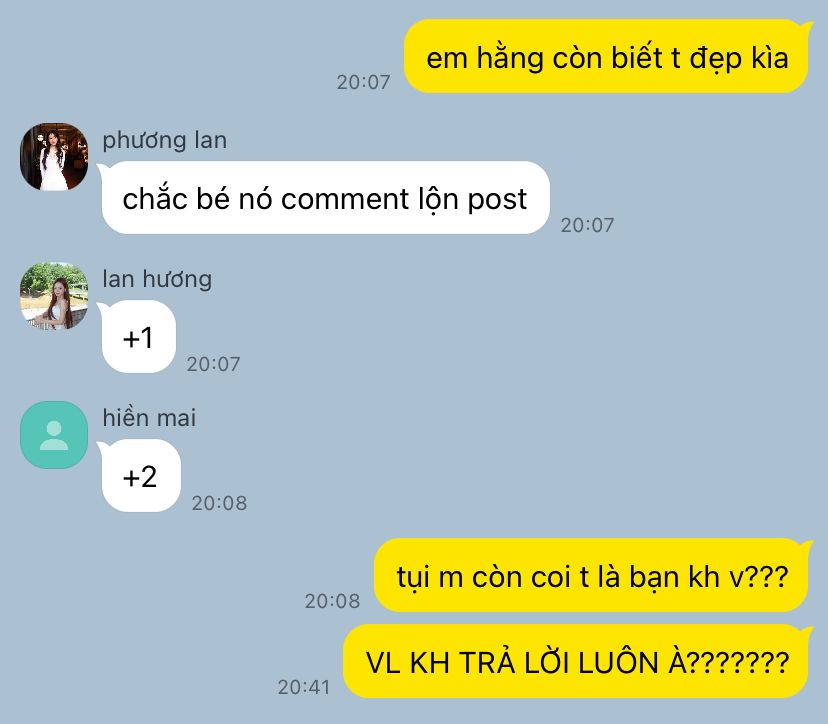Tap the 'VL KH TRẢ LỜI LUÔN À' message
Screen dimensions: 828x724
click(577, 661)
